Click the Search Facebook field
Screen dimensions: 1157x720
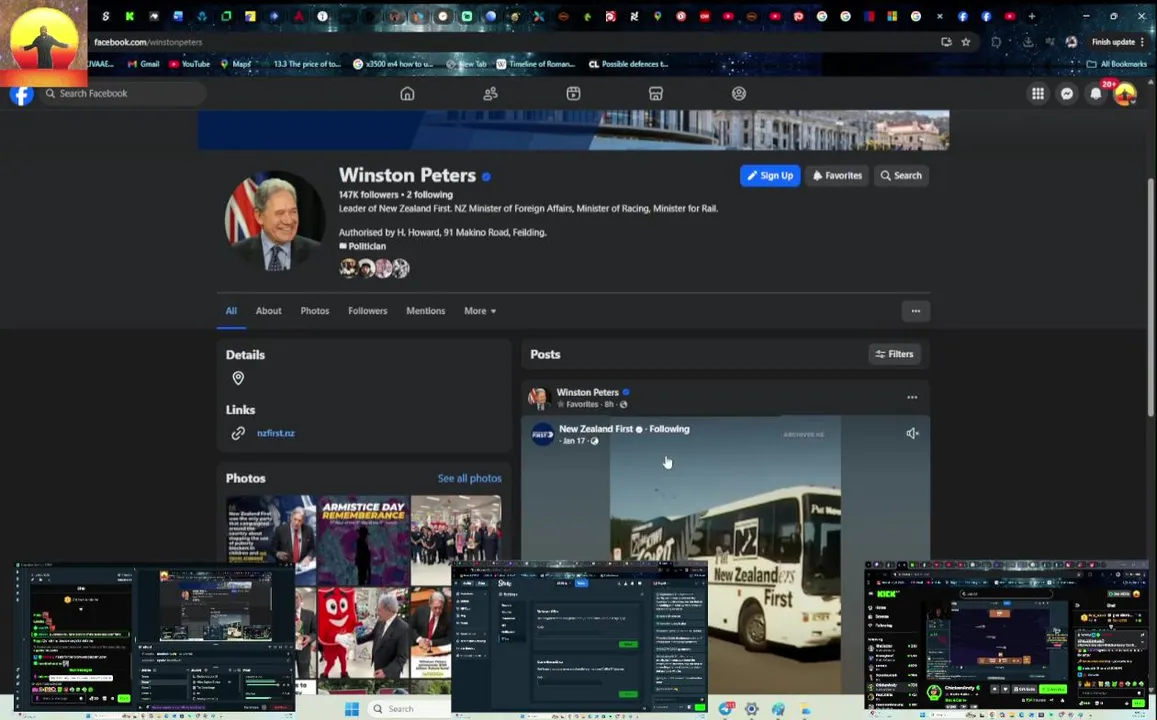(122, 94)
